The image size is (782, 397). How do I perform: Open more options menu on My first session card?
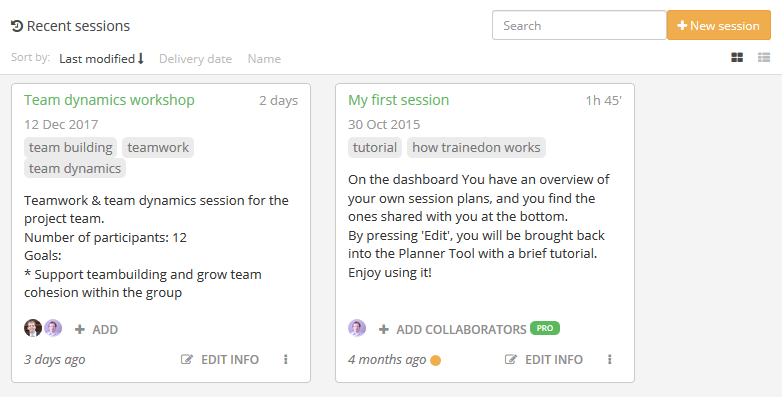609,359
